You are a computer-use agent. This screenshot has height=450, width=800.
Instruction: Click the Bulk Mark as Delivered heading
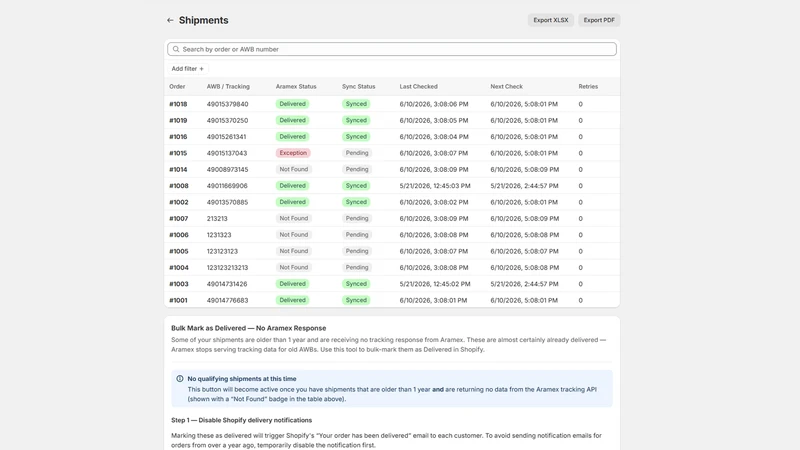pos(248,328)
